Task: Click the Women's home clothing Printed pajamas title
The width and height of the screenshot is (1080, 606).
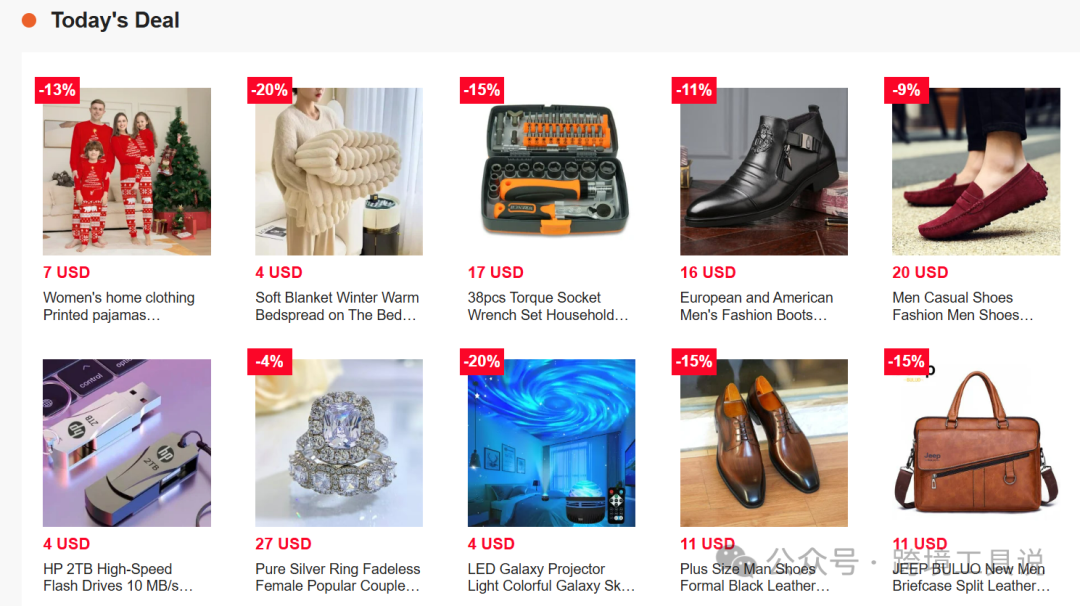Action: (119, 306)
